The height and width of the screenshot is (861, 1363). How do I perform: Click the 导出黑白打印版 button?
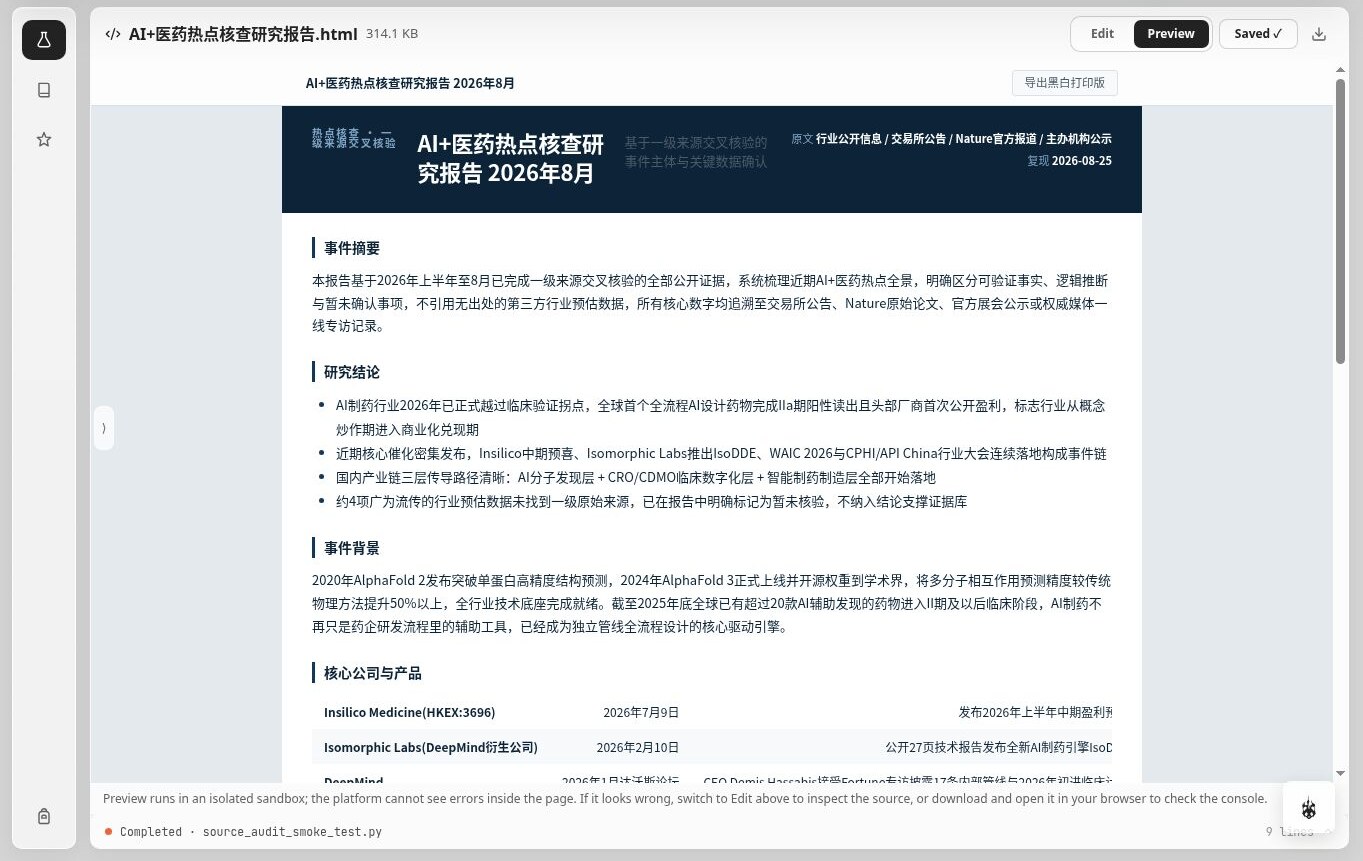pos(1064,83)
